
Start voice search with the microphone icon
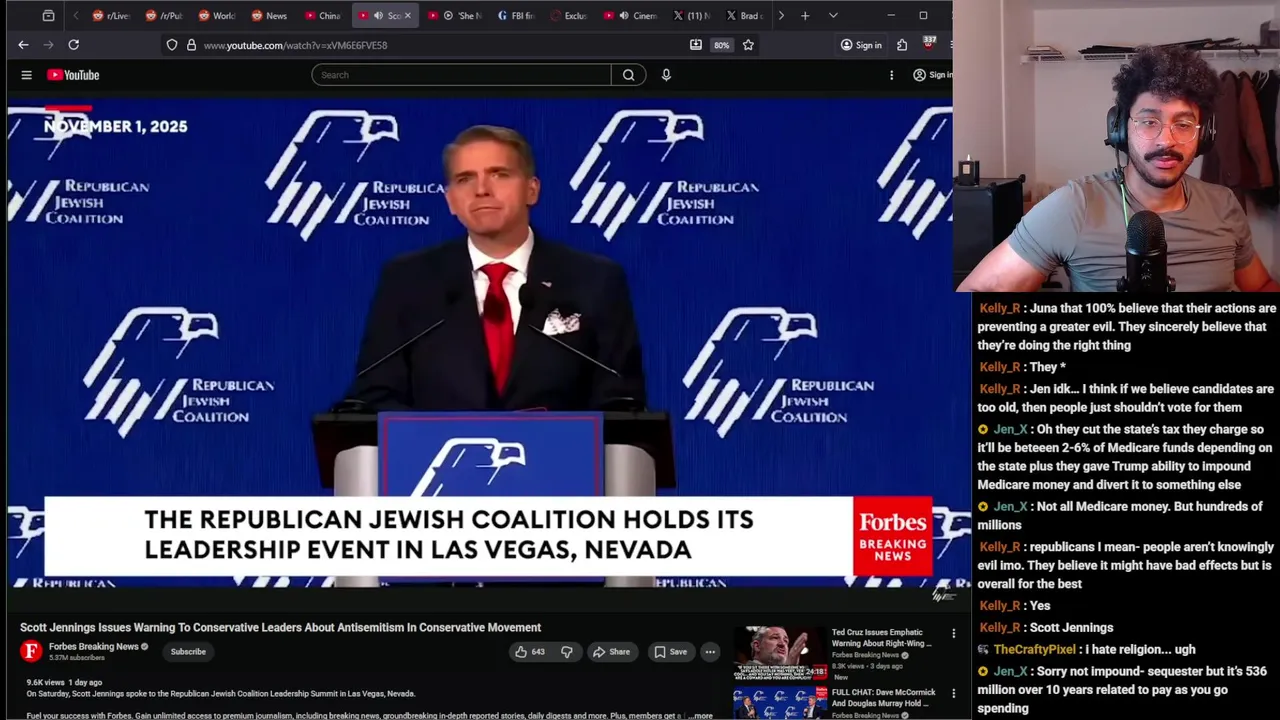point(666,75)
